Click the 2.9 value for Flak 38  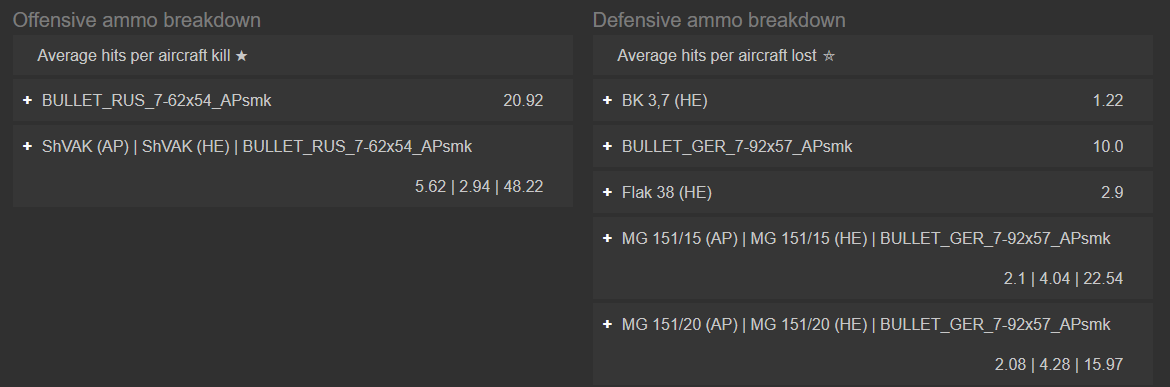(1112, 193)
